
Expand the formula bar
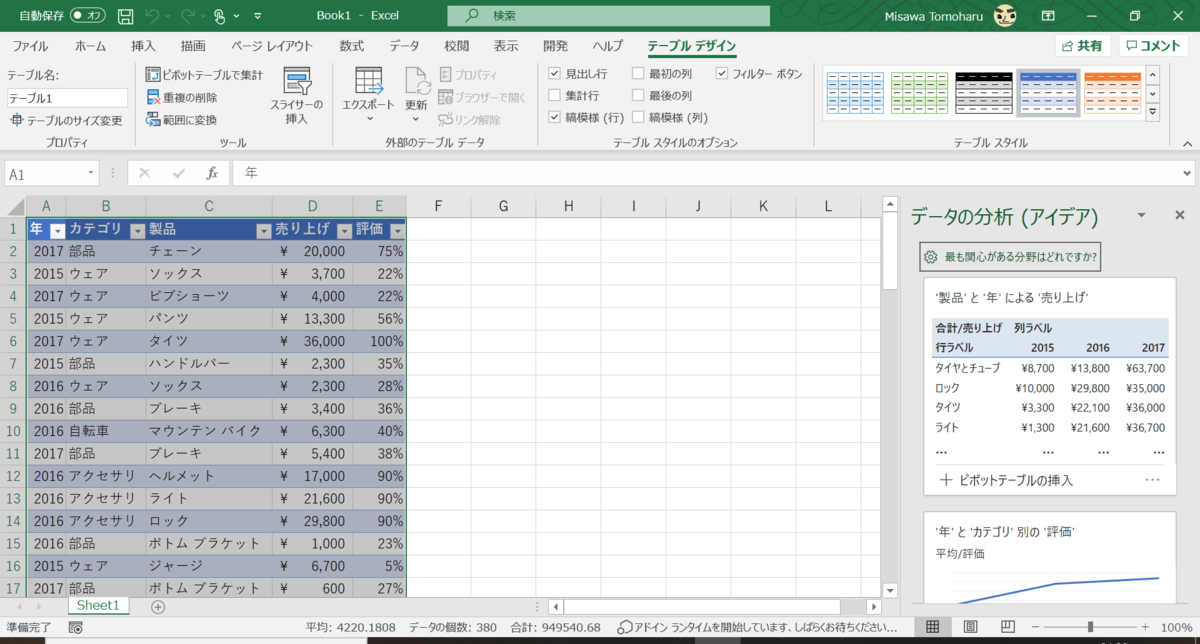coord(1187,173)
